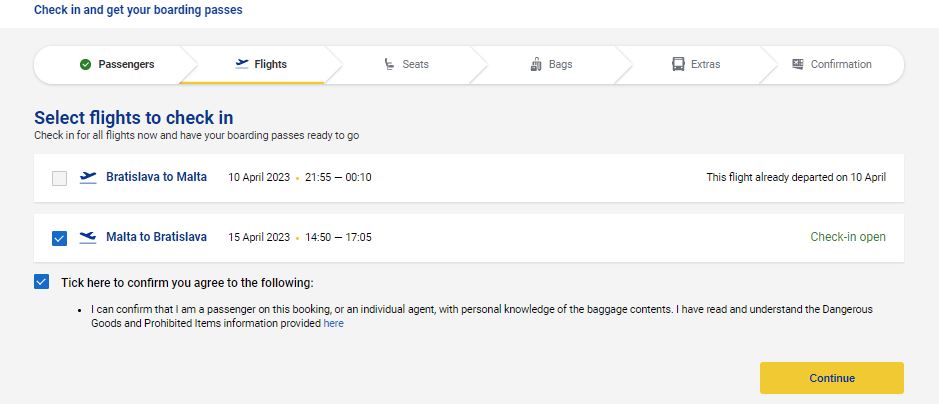This screenshot has width=939, height=404.
Task: Click the landing plane icon for Malta to Bratislava
Action: [x=88, y=238]
